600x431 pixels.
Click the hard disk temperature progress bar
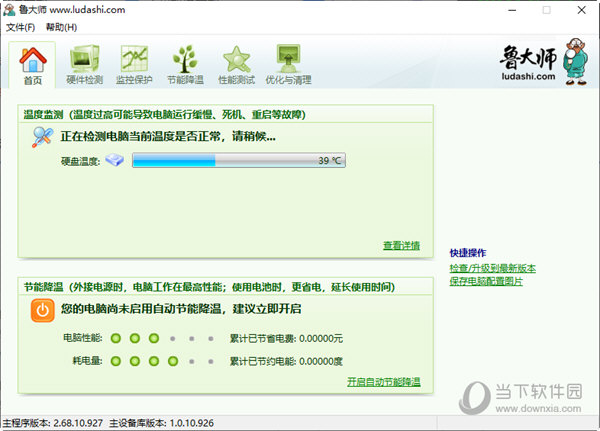pyautogui.click(x=238, y=160)
